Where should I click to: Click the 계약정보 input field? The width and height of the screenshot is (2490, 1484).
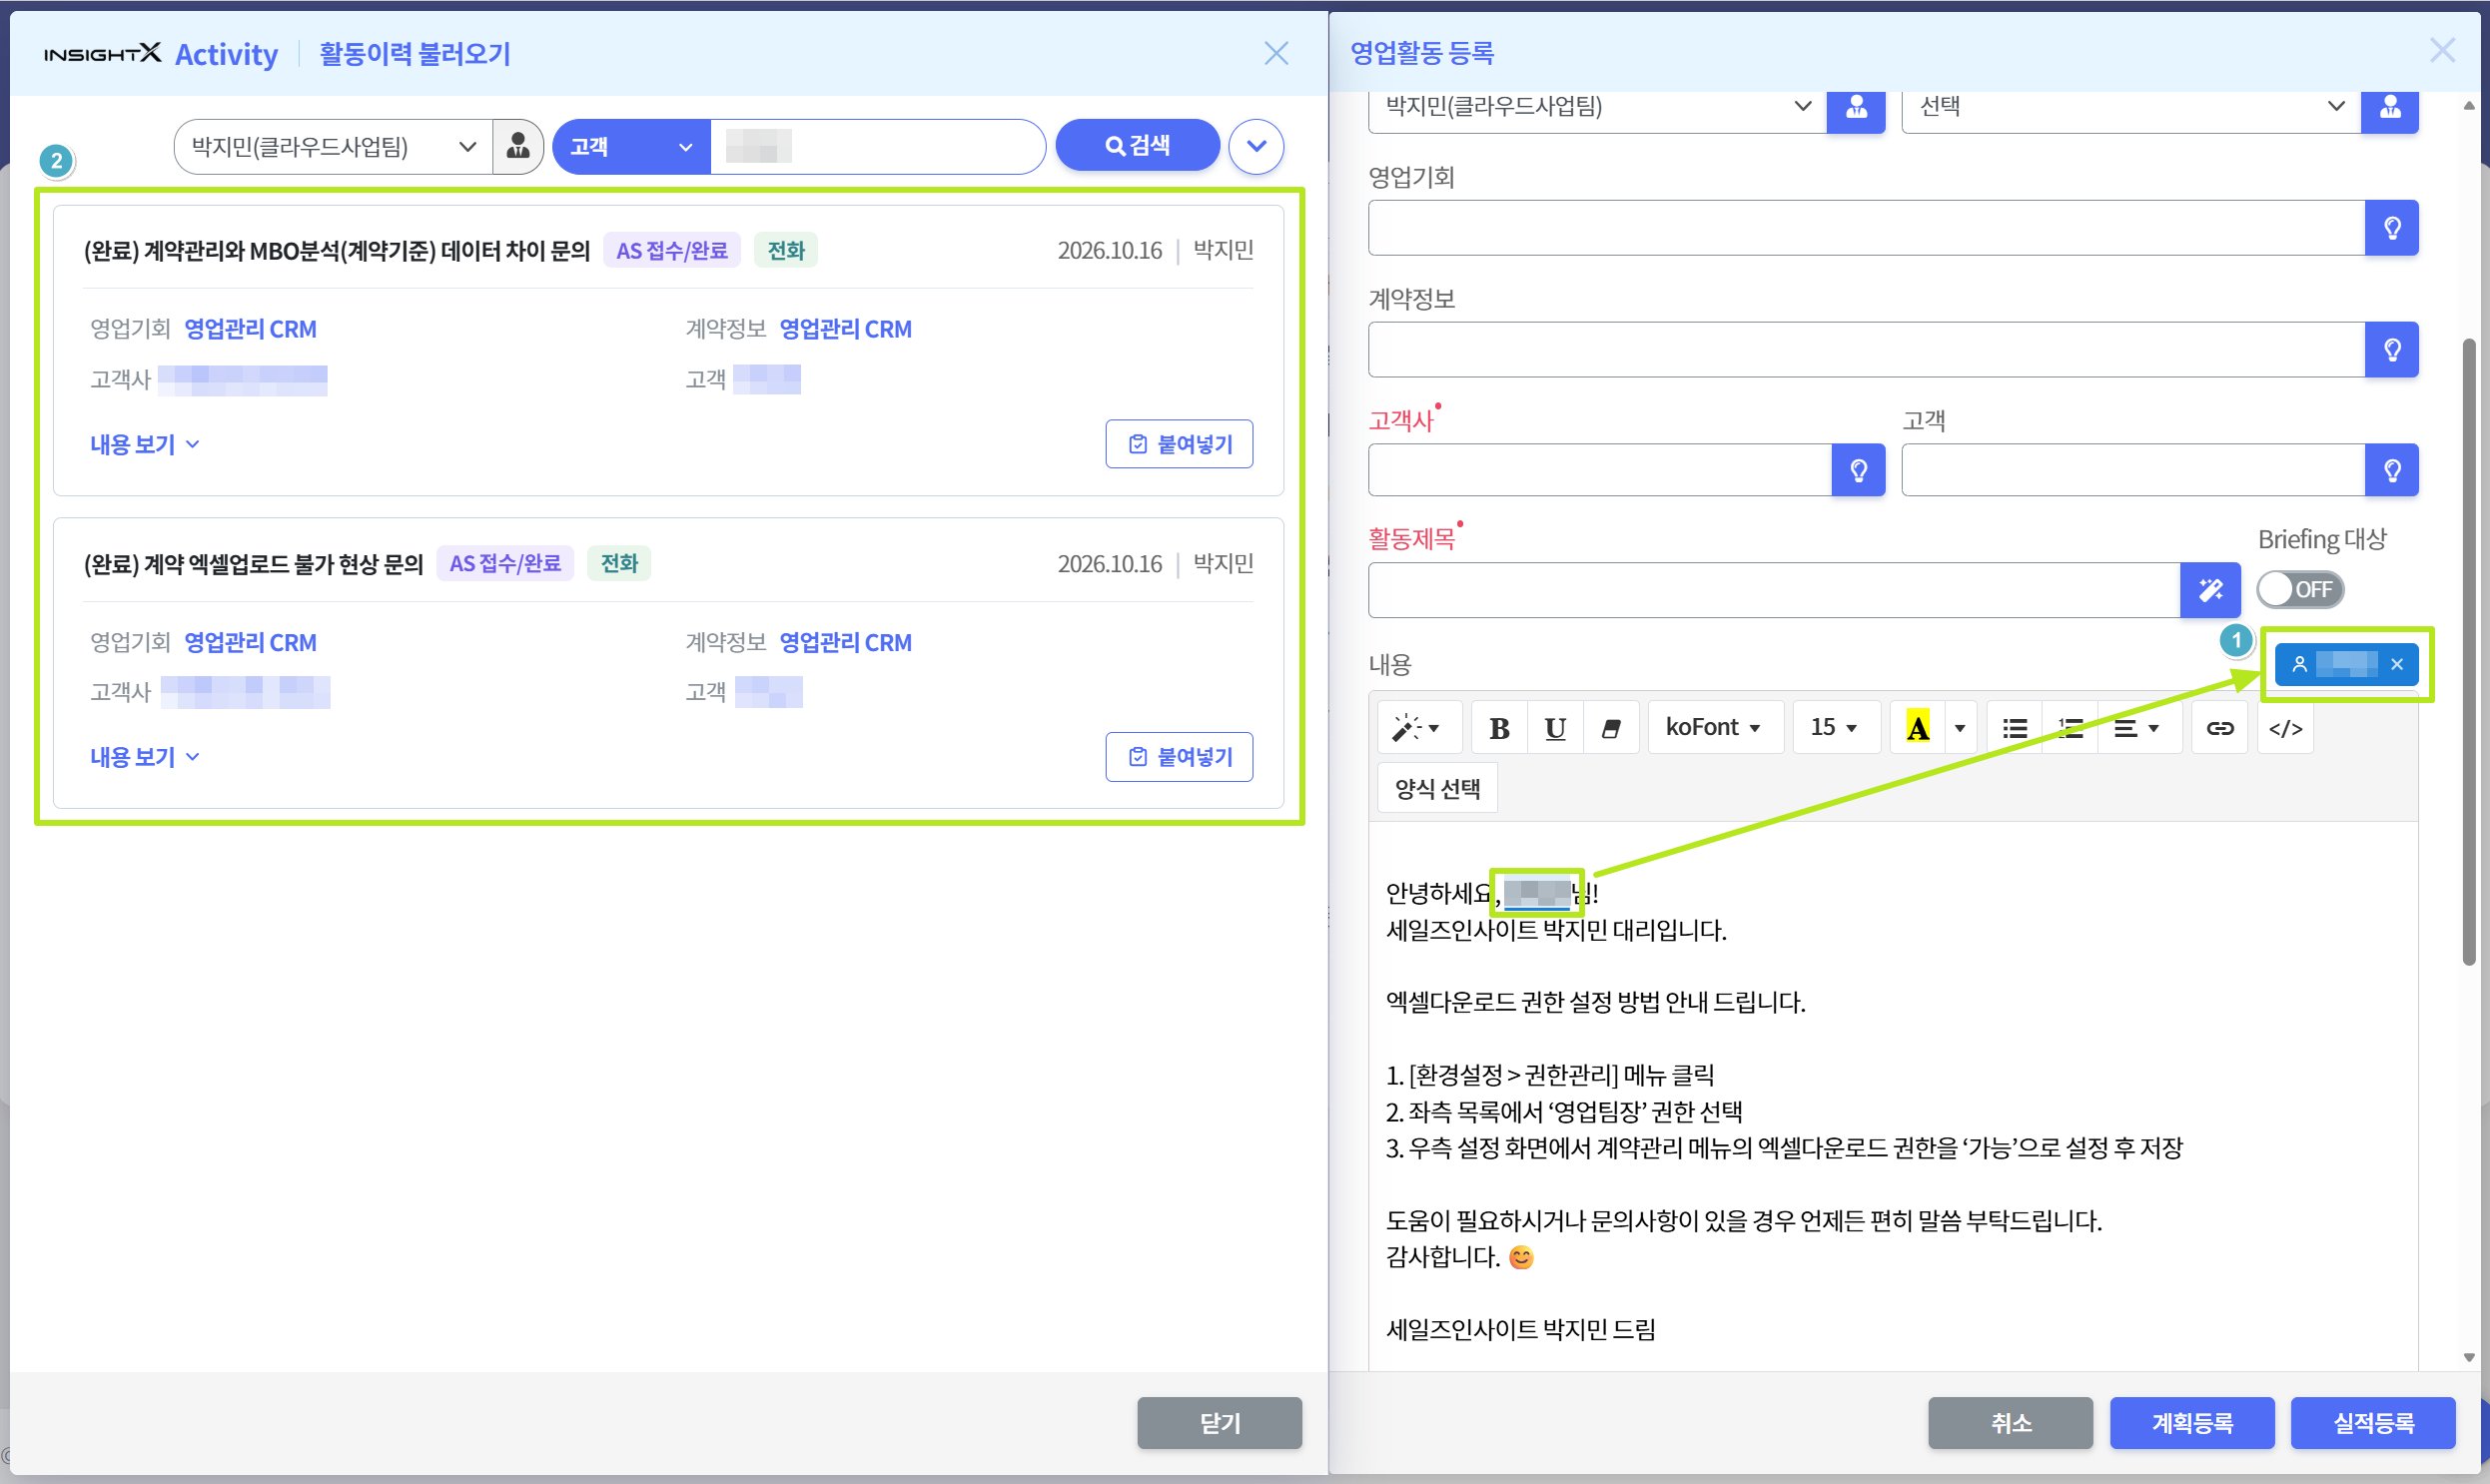pyautogui.click(x=1866, y=349)
